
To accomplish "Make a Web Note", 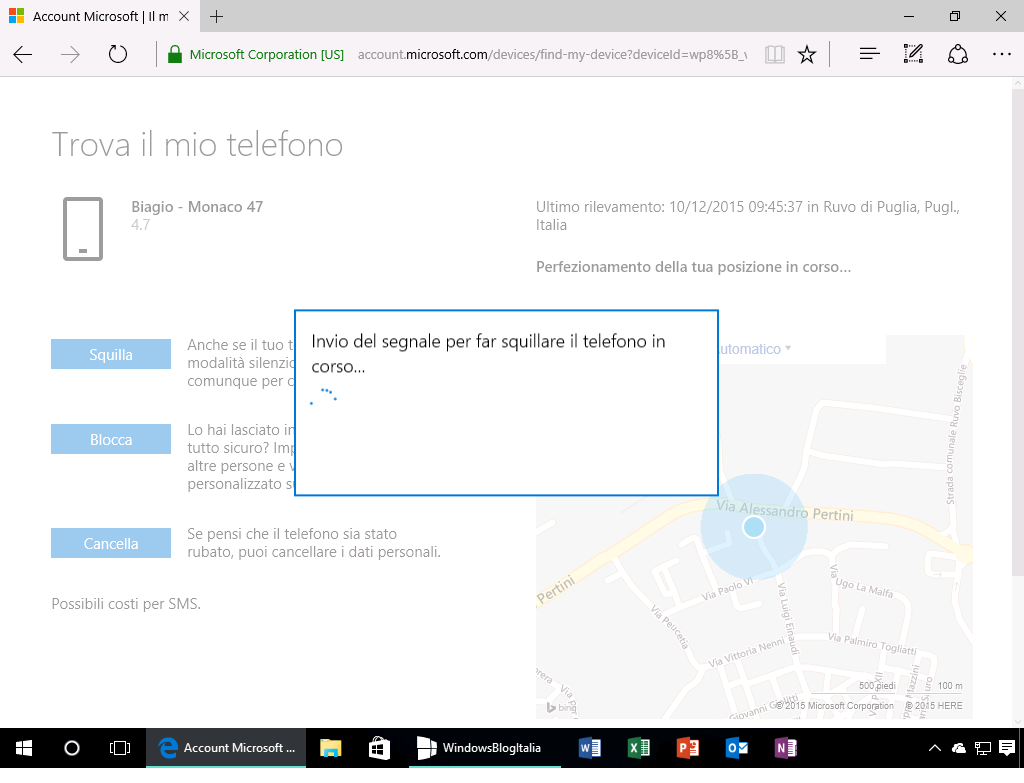I will point(913,54).
